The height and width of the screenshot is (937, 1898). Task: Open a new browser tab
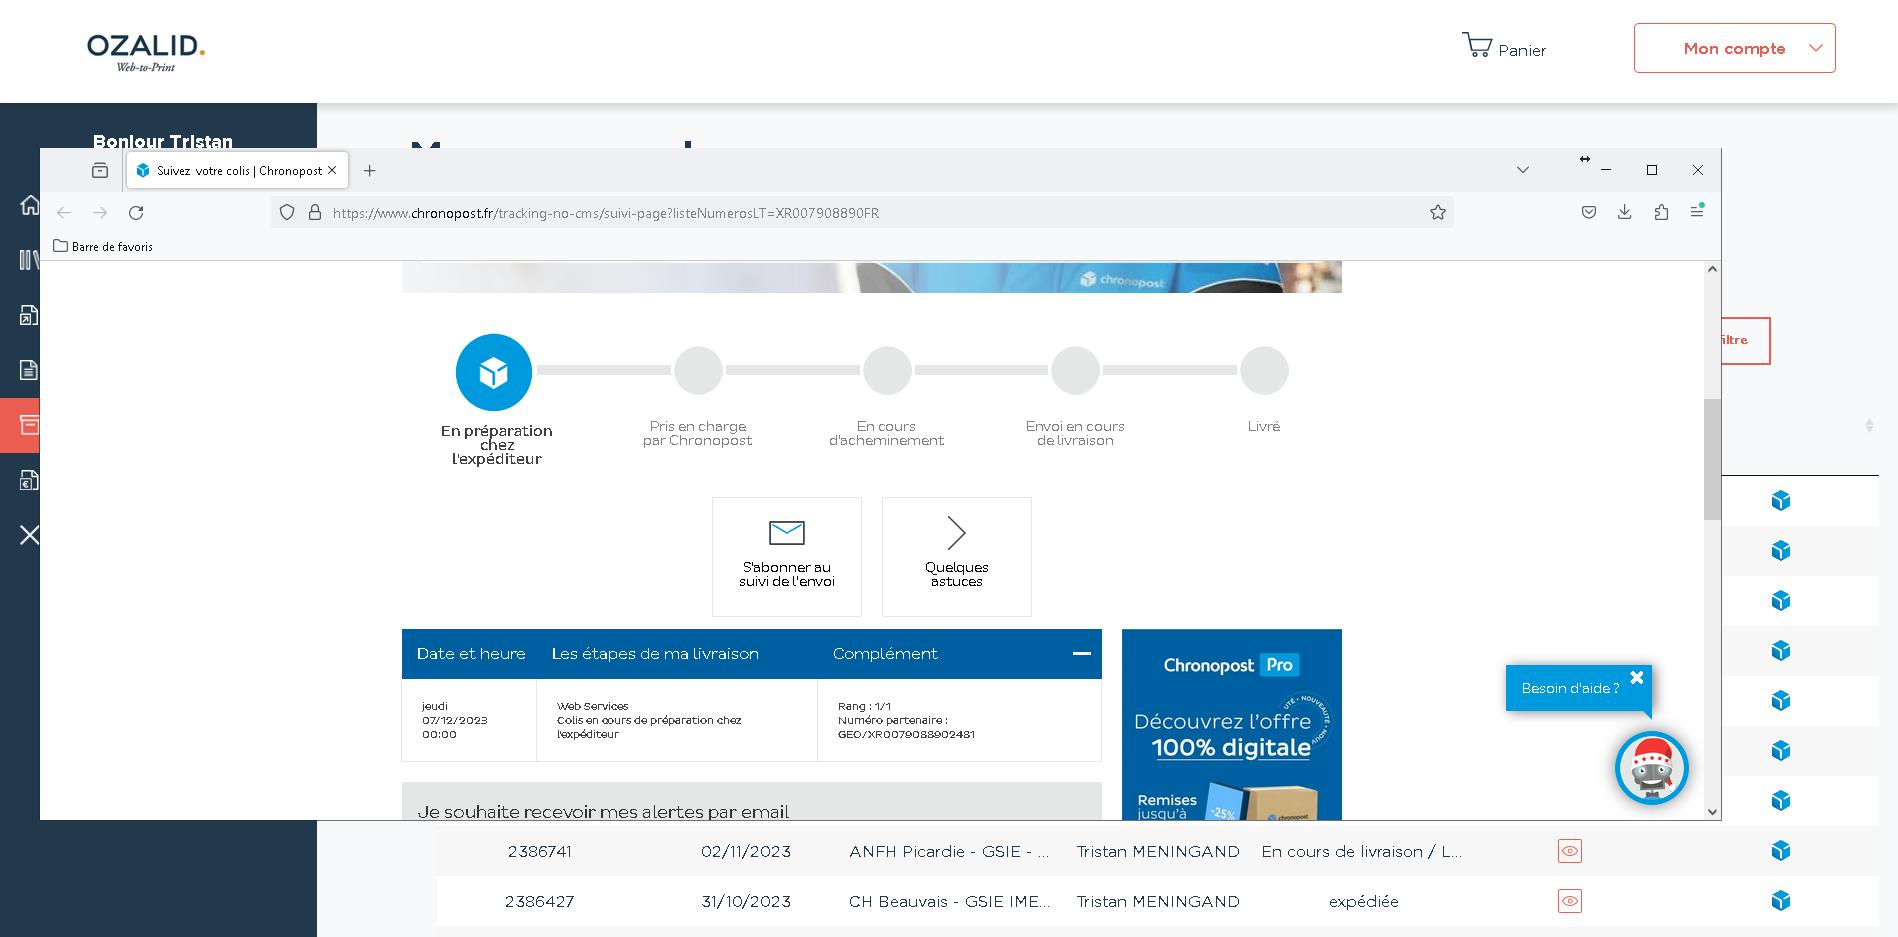point(369,171)
